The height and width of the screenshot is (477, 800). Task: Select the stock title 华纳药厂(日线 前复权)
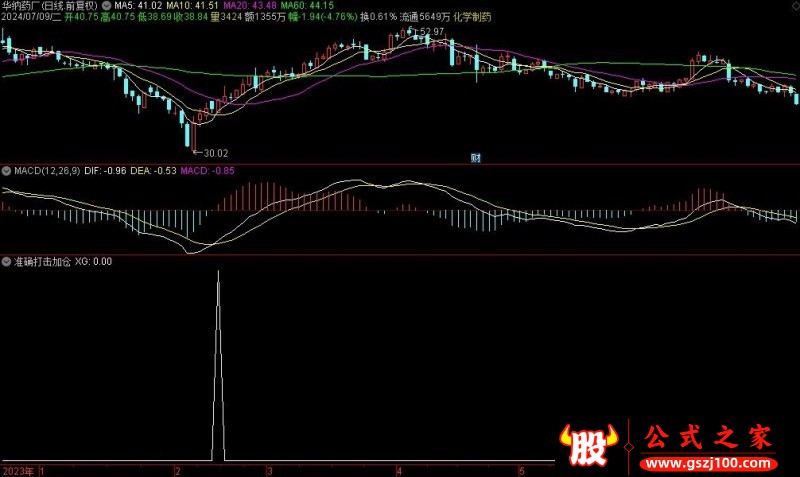(x=49, y=6)
